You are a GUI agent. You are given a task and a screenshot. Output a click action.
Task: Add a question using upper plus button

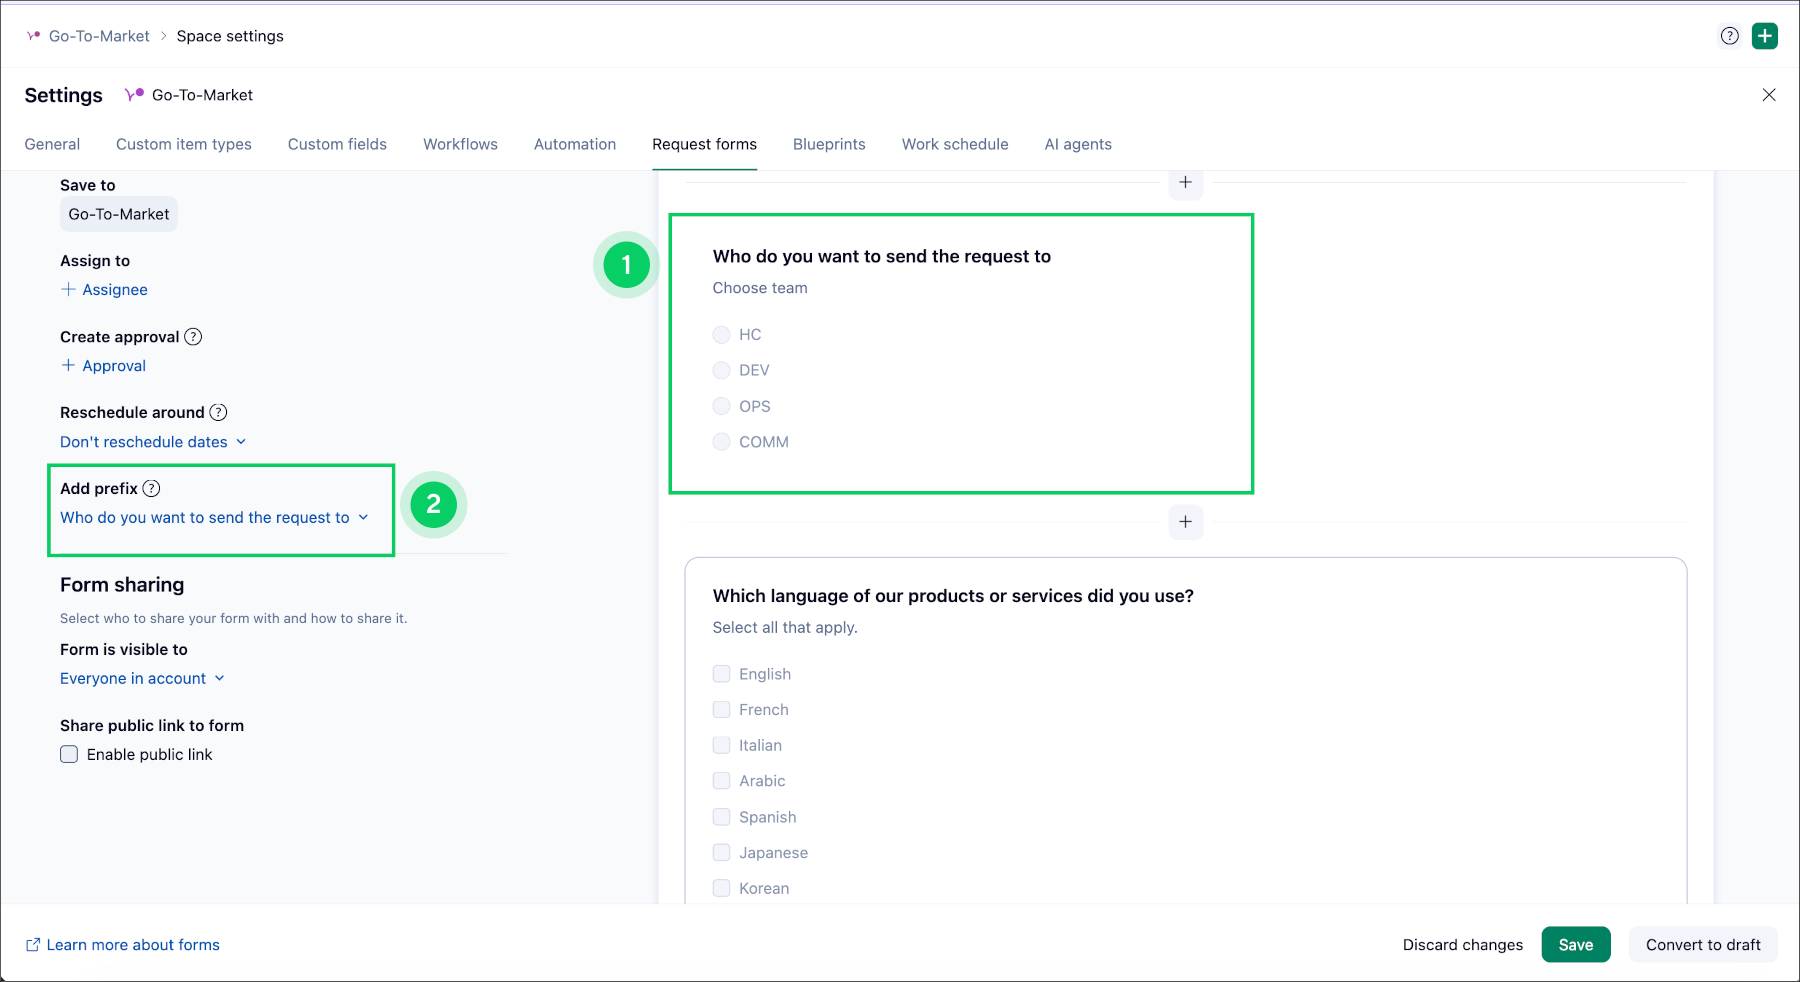1185,182
